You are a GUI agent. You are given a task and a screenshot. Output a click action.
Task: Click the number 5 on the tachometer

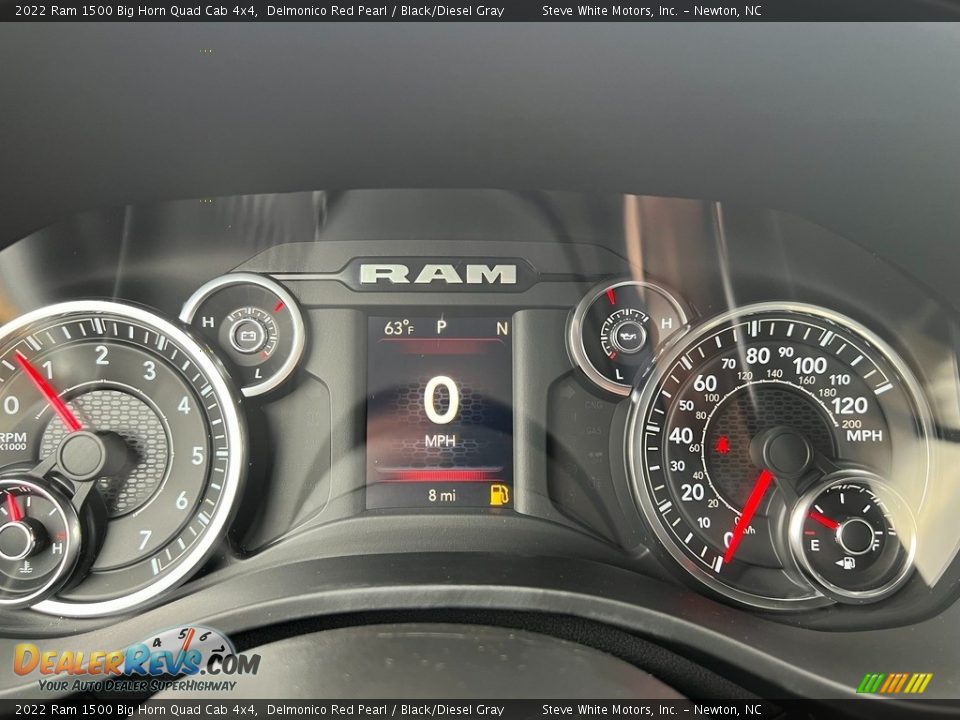[x=197, y=456]
